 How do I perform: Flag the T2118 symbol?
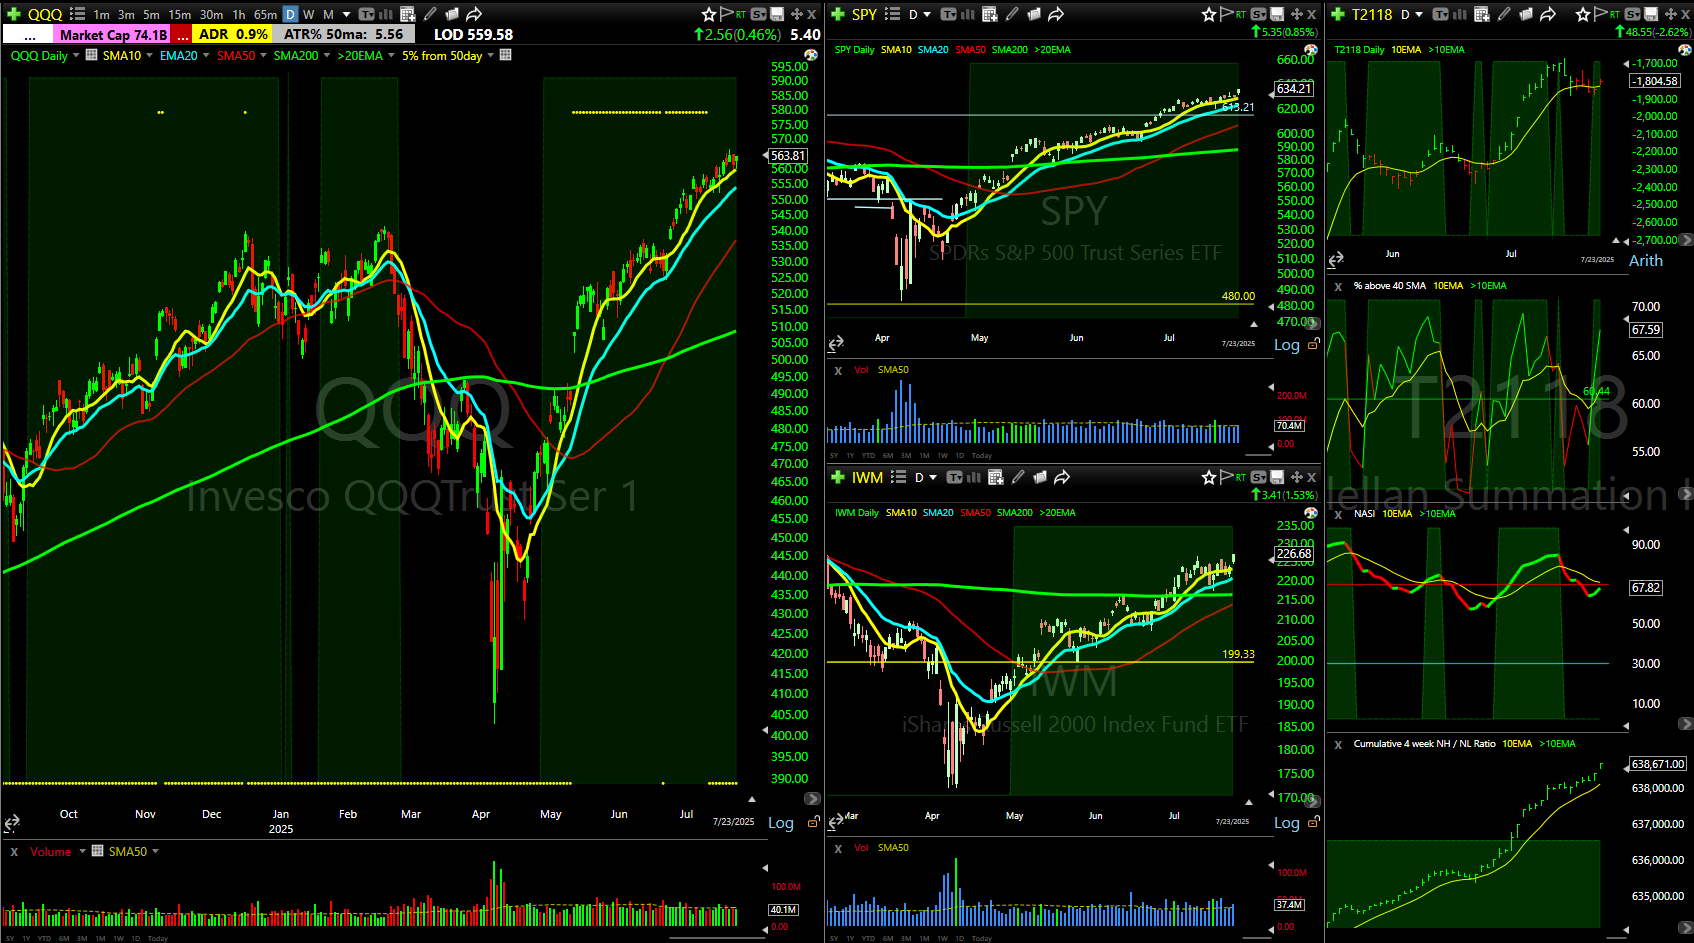click(x=1600, y=14)
